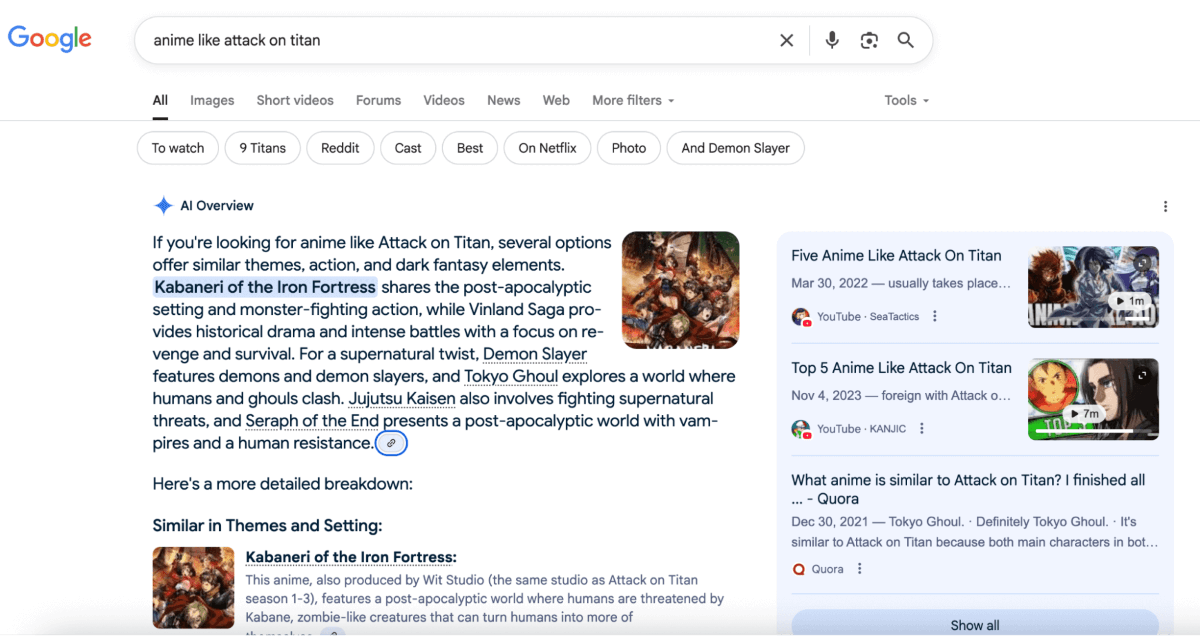
Task: Open options for SeaTactics video result
Action: click(935, 317)
